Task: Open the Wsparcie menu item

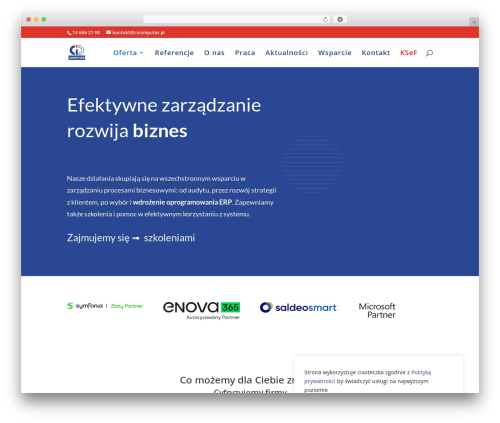Action: click(x=334, y=53)
